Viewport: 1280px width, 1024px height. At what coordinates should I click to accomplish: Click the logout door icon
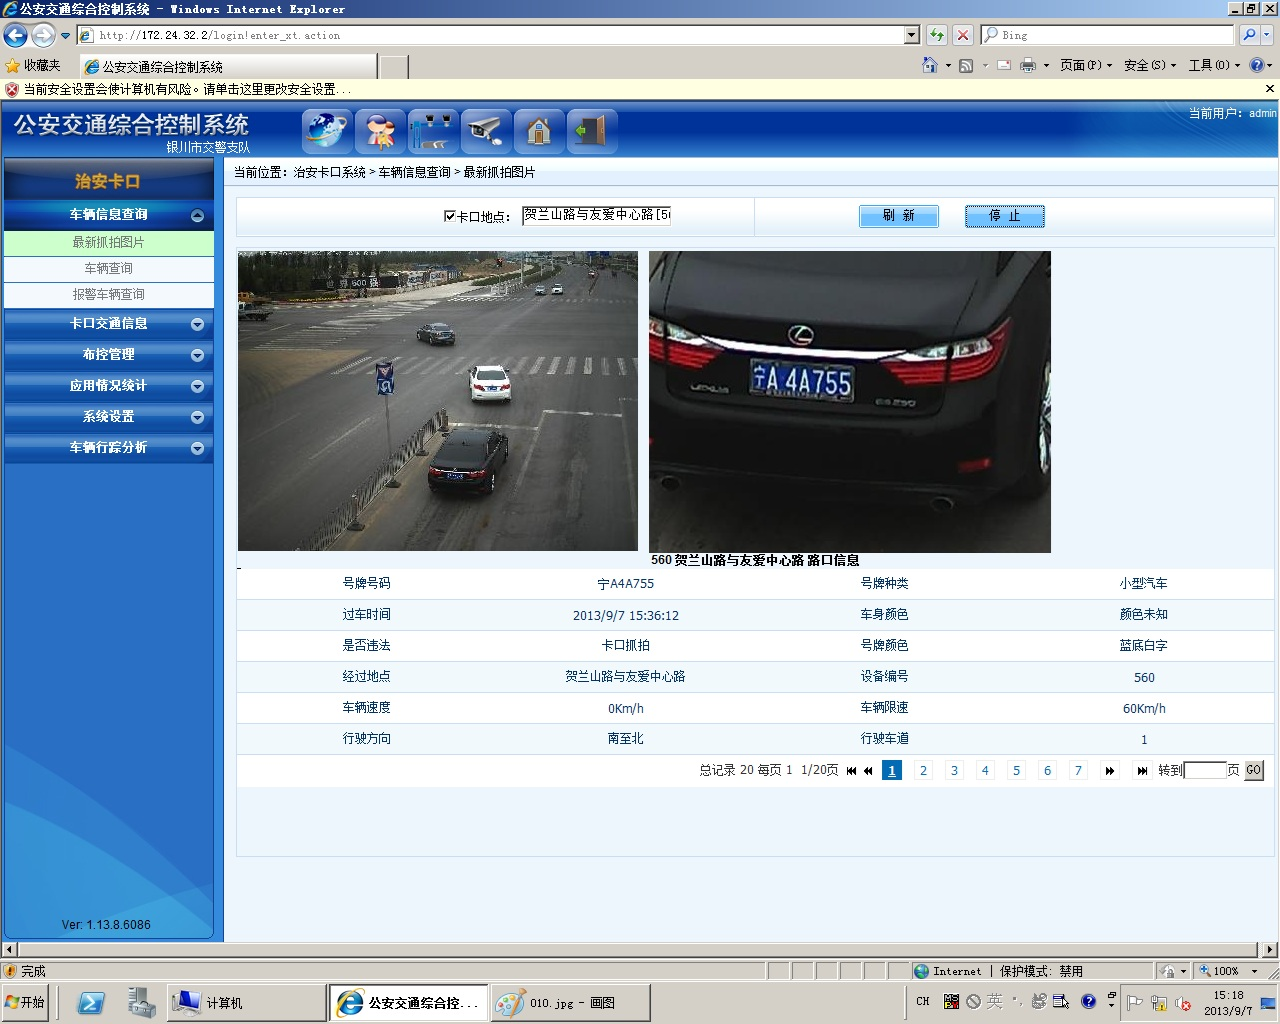(592, 131)
